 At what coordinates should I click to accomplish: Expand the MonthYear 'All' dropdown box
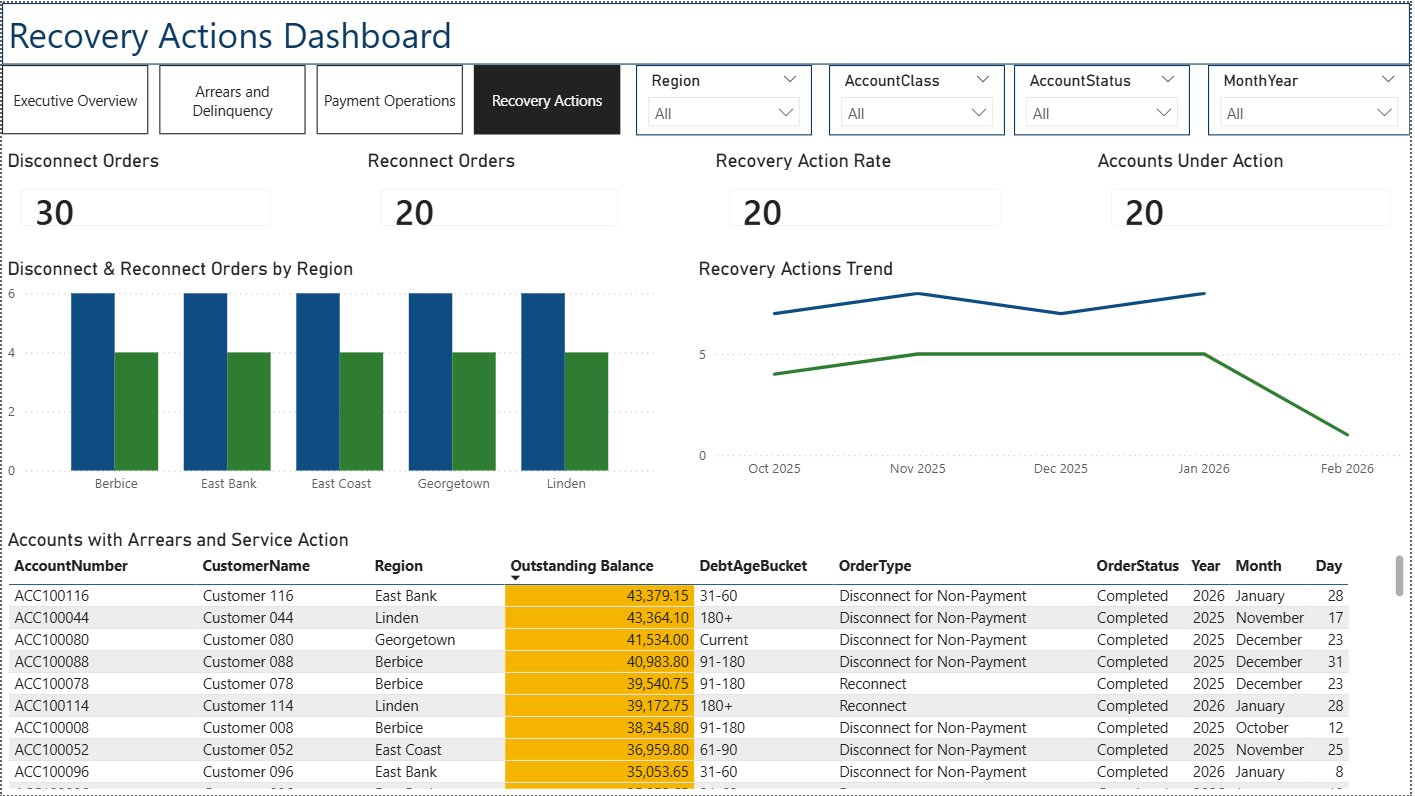click(x=1308, y=113)
